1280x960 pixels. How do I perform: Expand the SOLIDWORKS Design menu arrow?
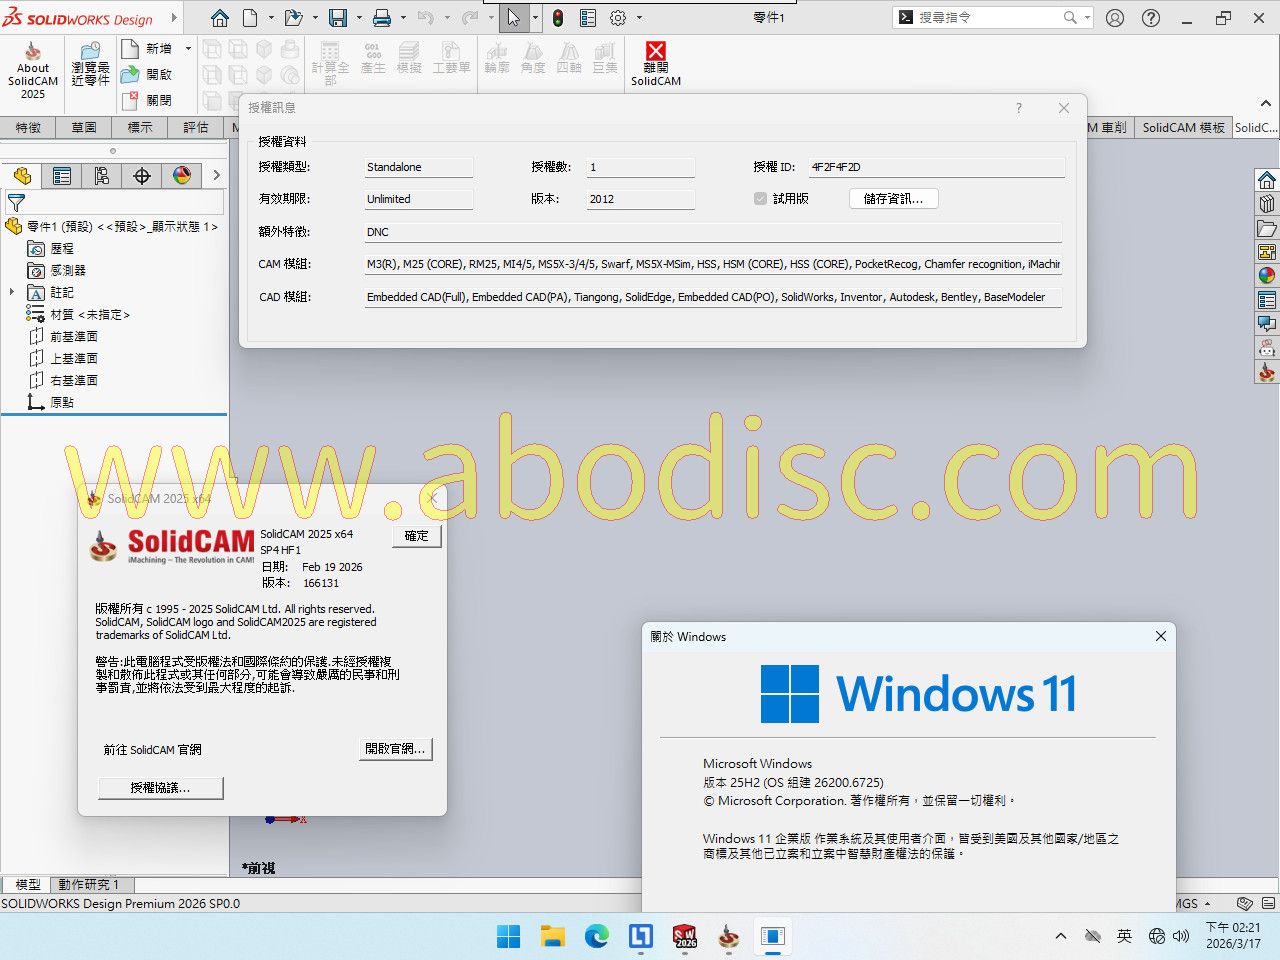coord(174,18)
